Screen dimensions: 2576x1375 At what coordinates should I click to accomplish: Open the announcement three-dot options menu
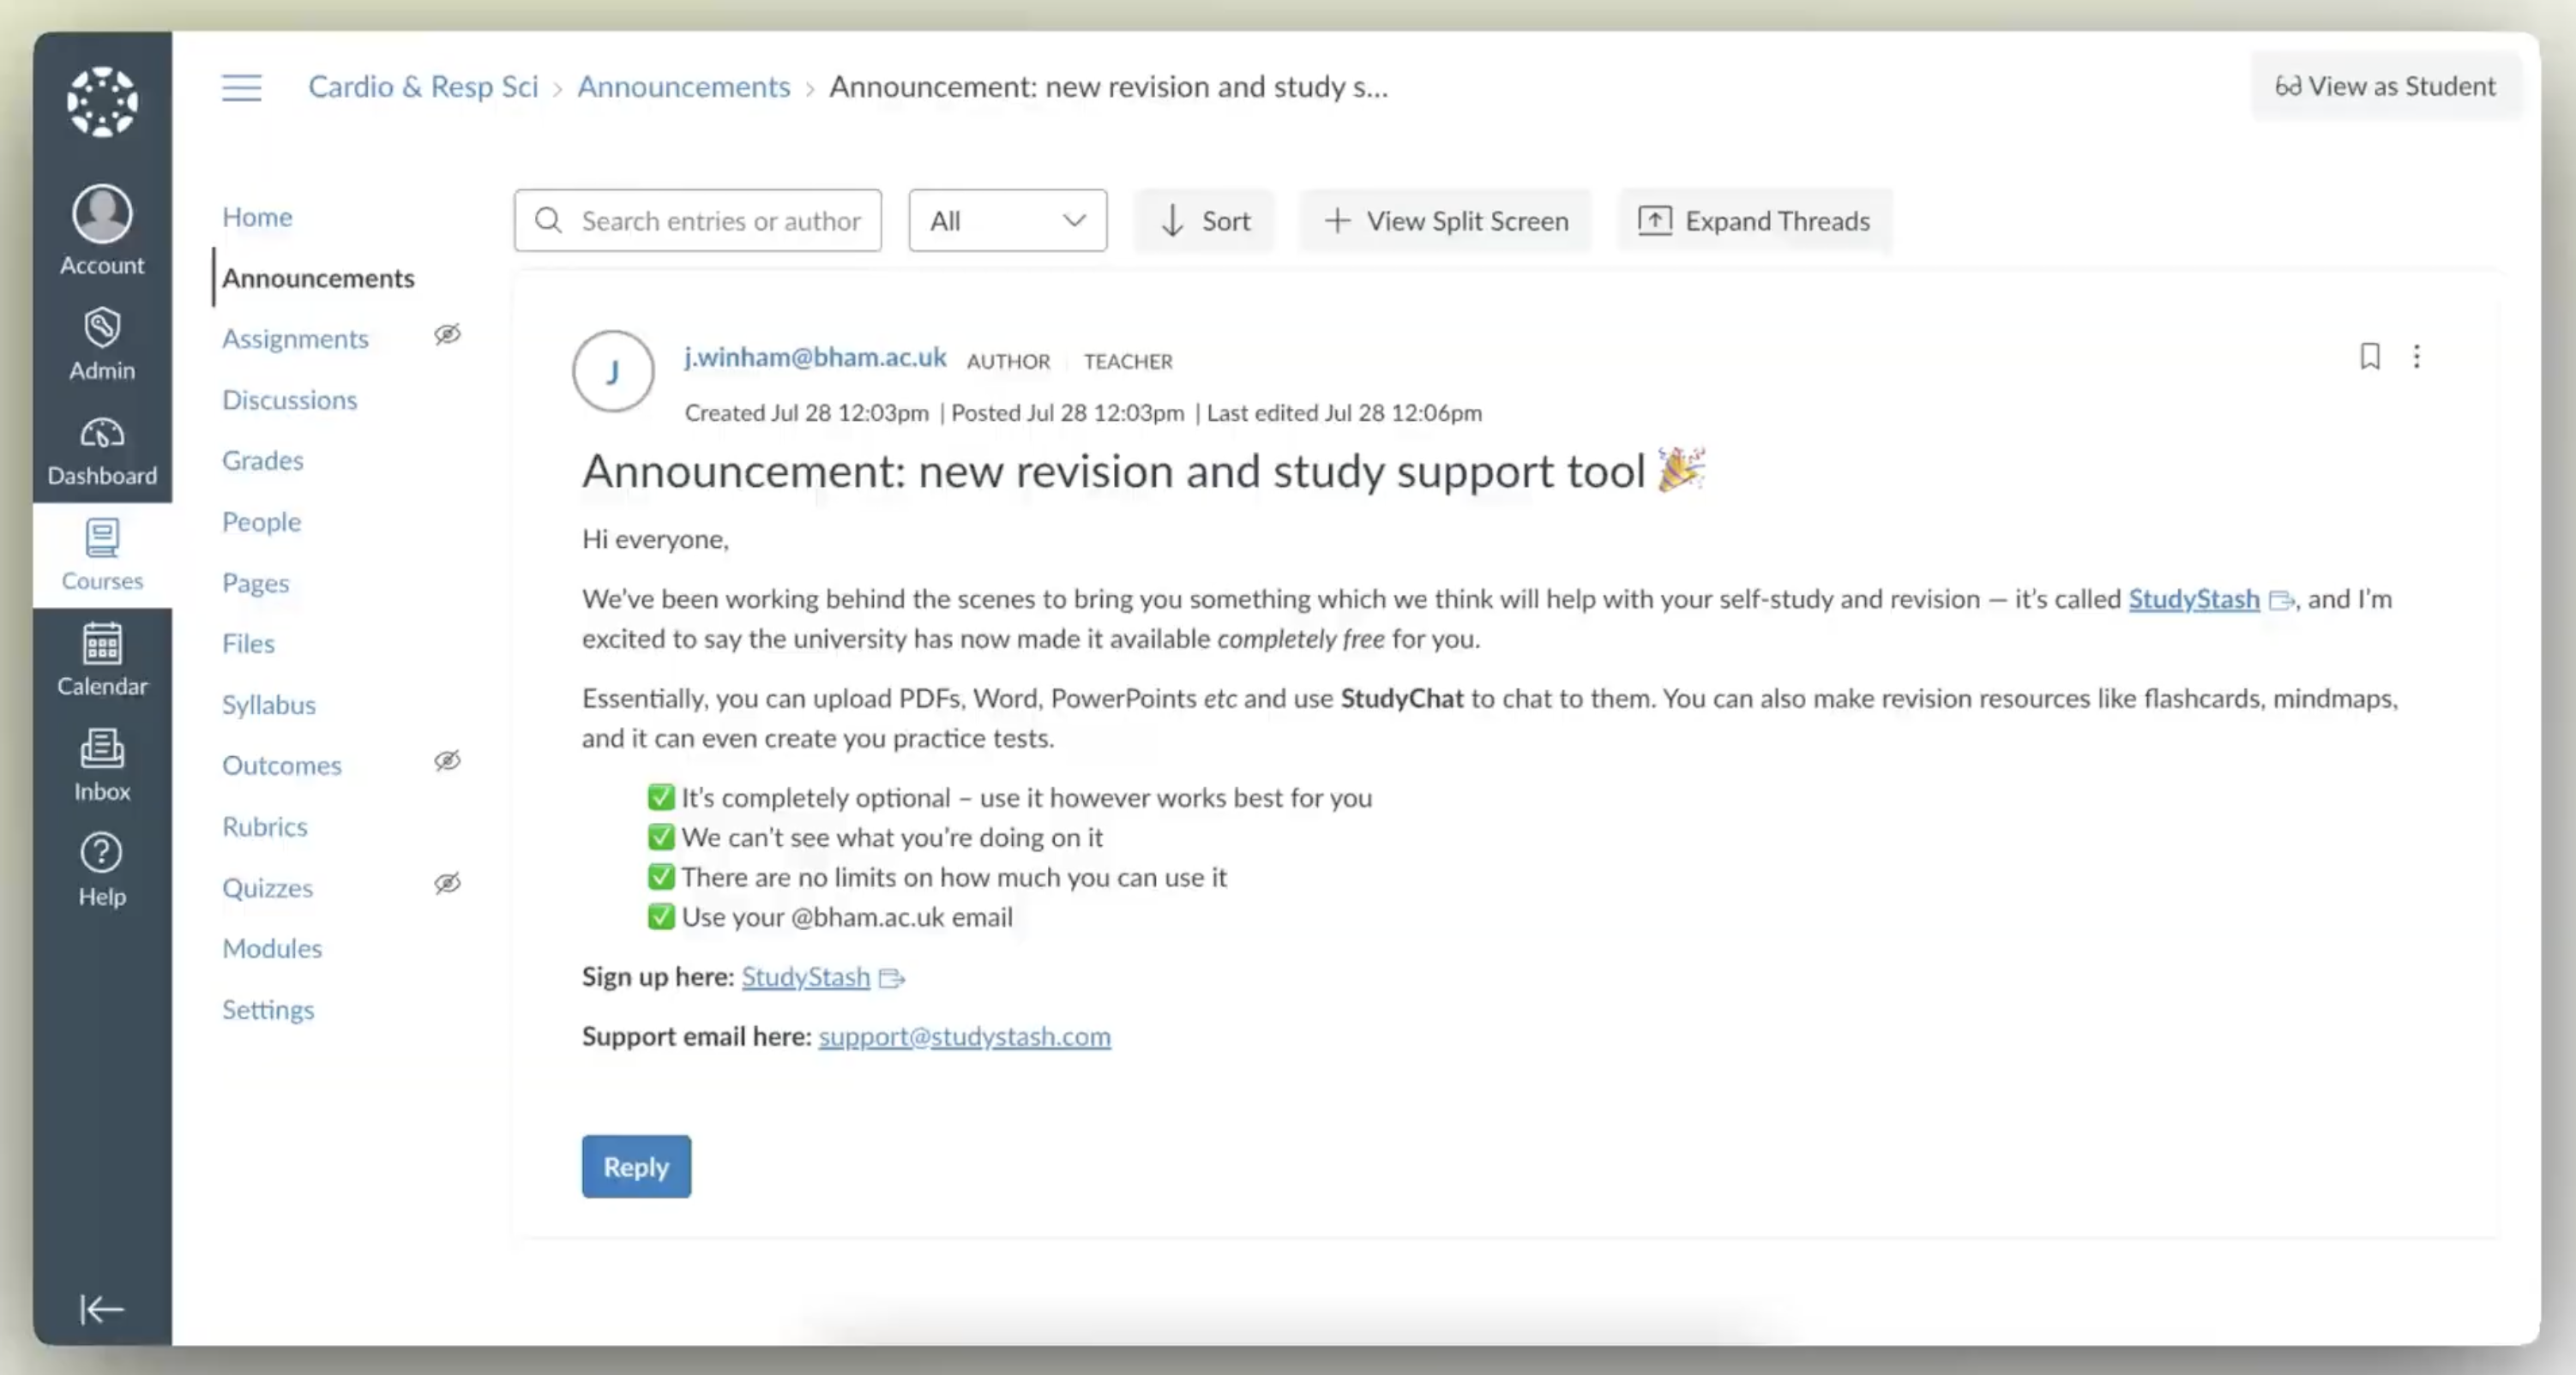[2416, 357]
